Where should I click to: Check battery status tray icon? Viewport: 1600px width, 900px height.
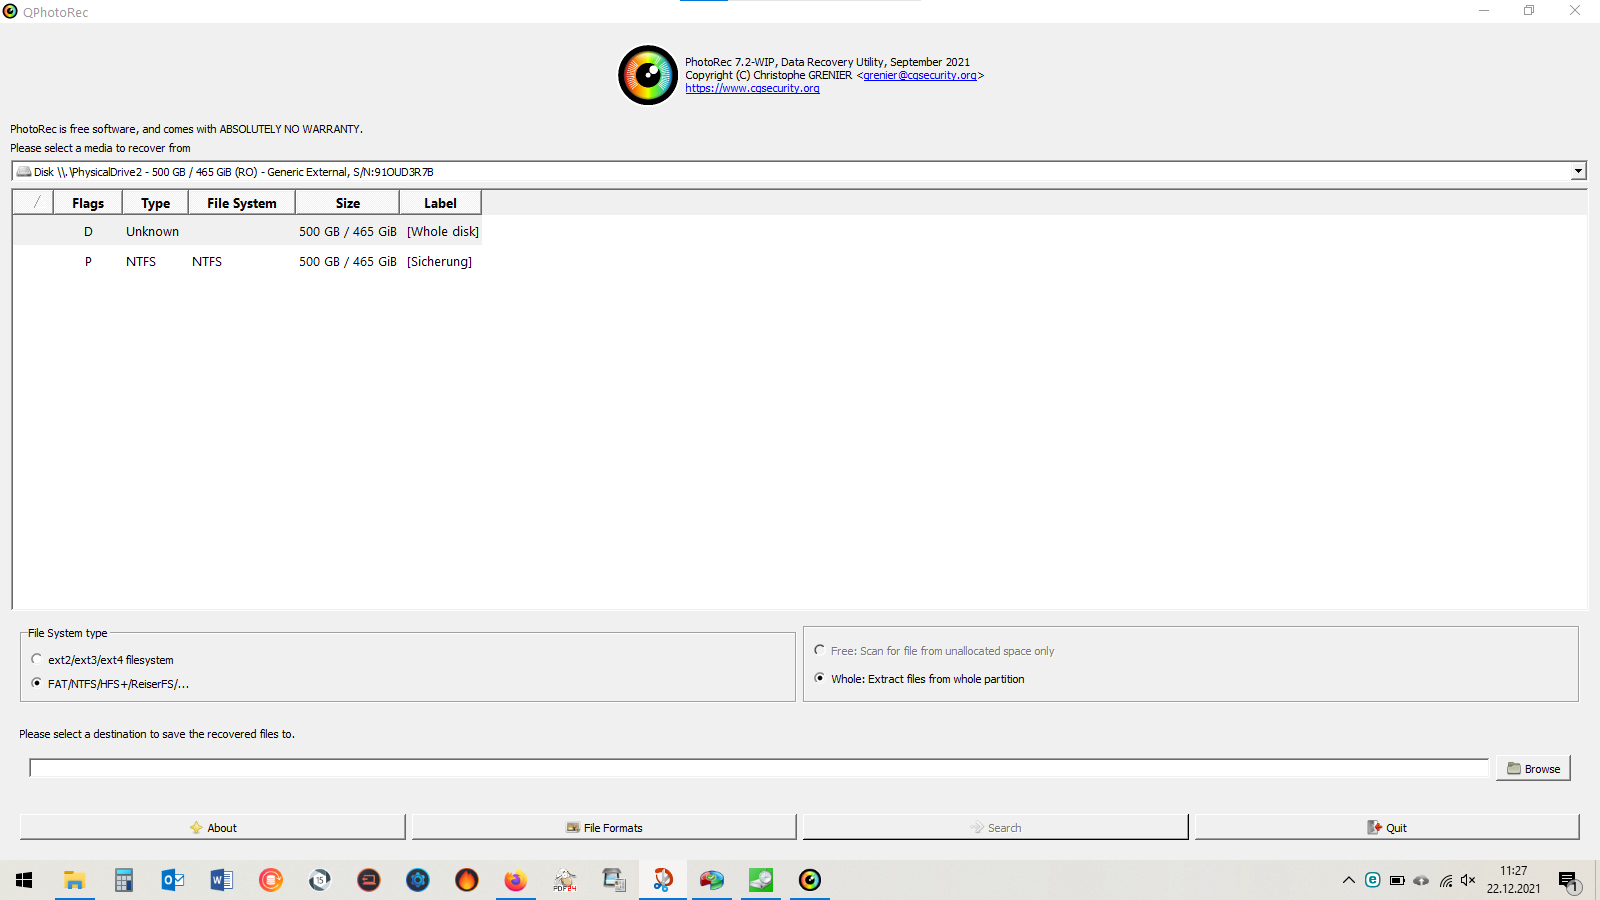[1397, 880]
